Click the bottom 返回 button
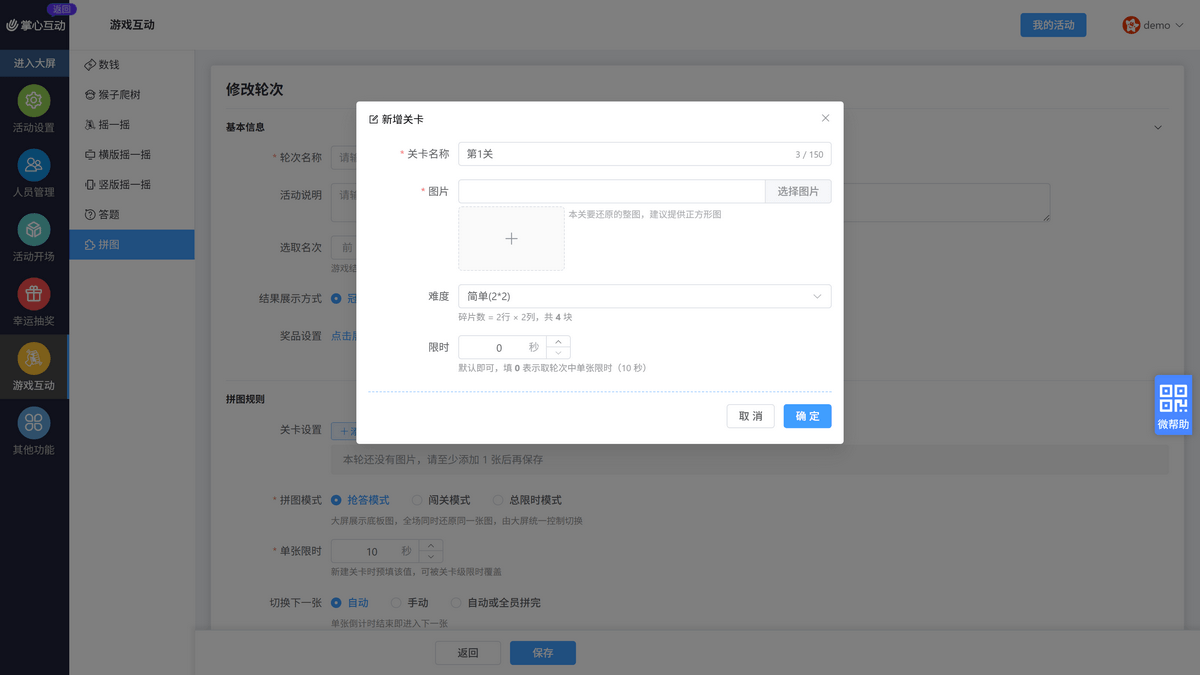1200x675 pixels. coord(468,653)
